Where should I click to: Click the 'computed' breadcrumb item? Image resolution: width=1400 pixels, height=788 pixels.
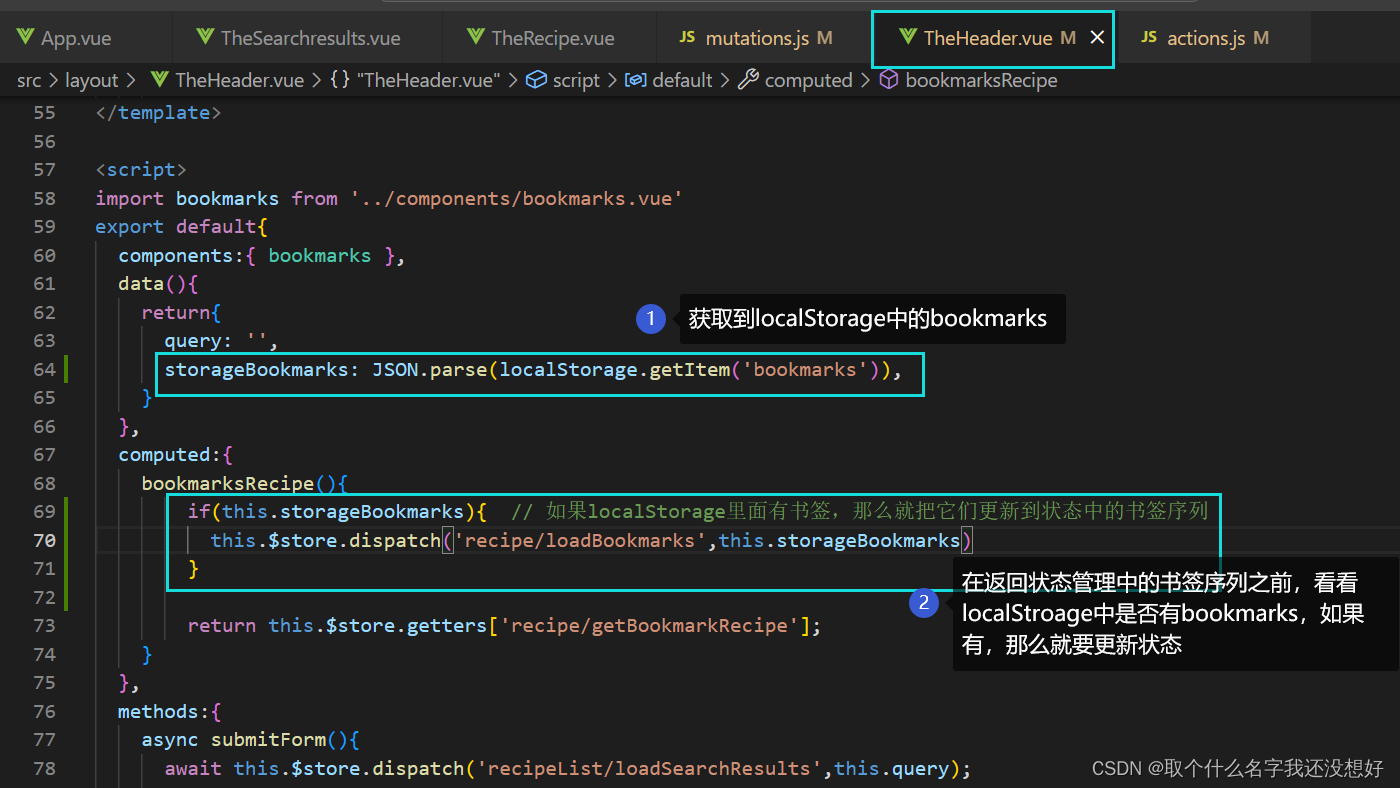808,80
